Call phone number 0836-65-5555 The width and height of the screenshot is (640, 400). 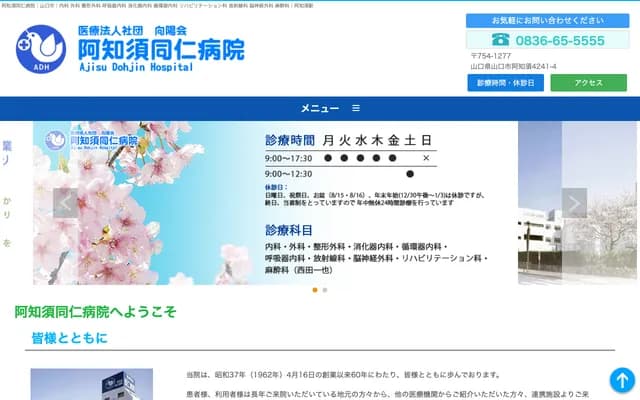tap(560, 40)
